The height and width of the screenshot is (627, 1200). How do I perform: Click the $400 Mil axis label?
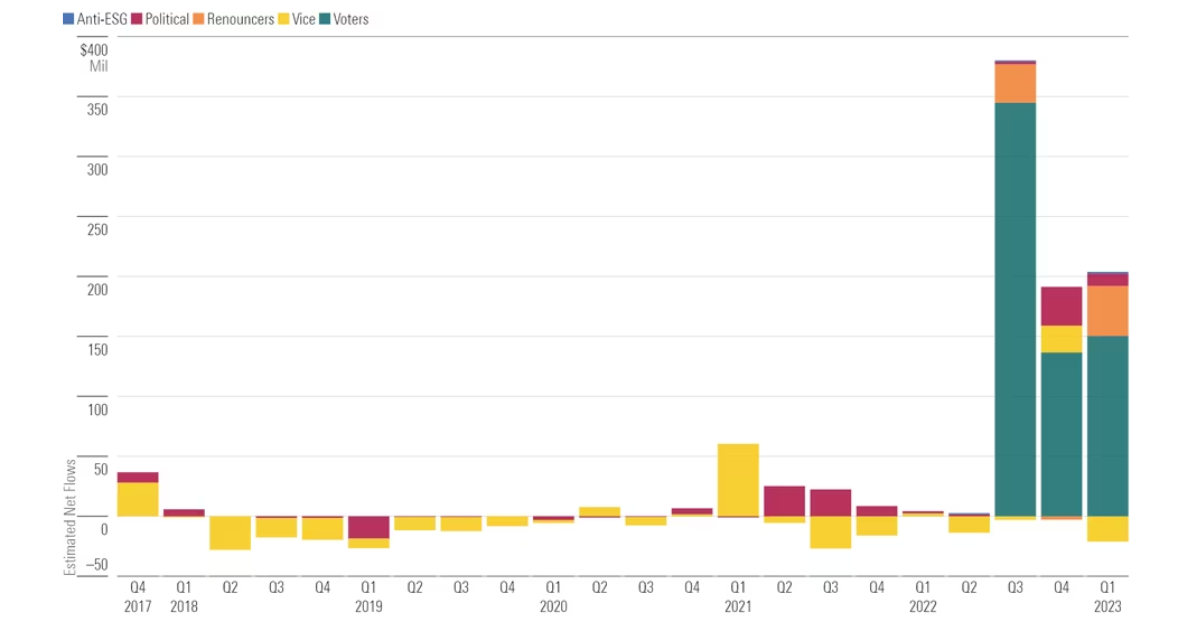(x=93, y=58)
